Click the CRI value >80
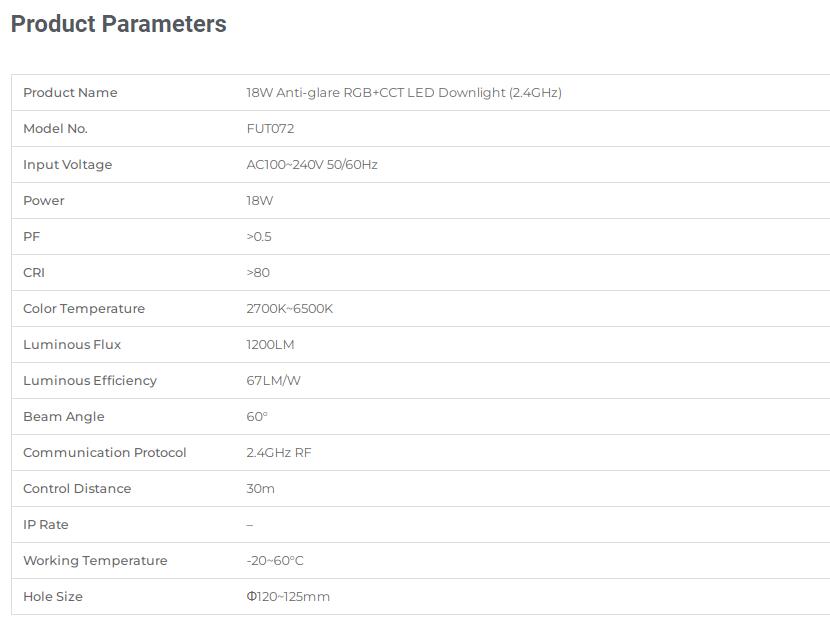 (x=258, y=273)
